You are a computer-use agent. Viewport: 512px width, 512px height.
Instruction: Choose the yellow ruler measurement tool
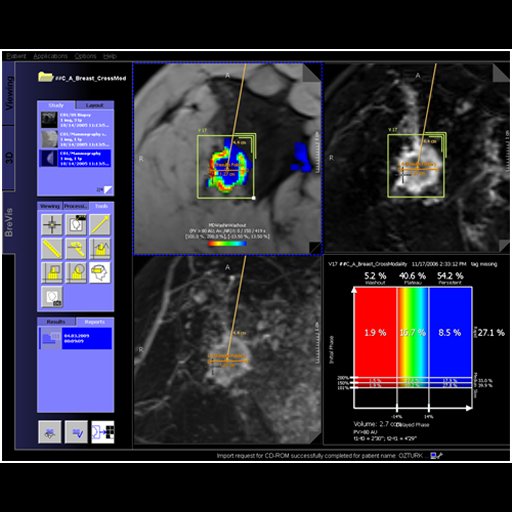(52, 248)
